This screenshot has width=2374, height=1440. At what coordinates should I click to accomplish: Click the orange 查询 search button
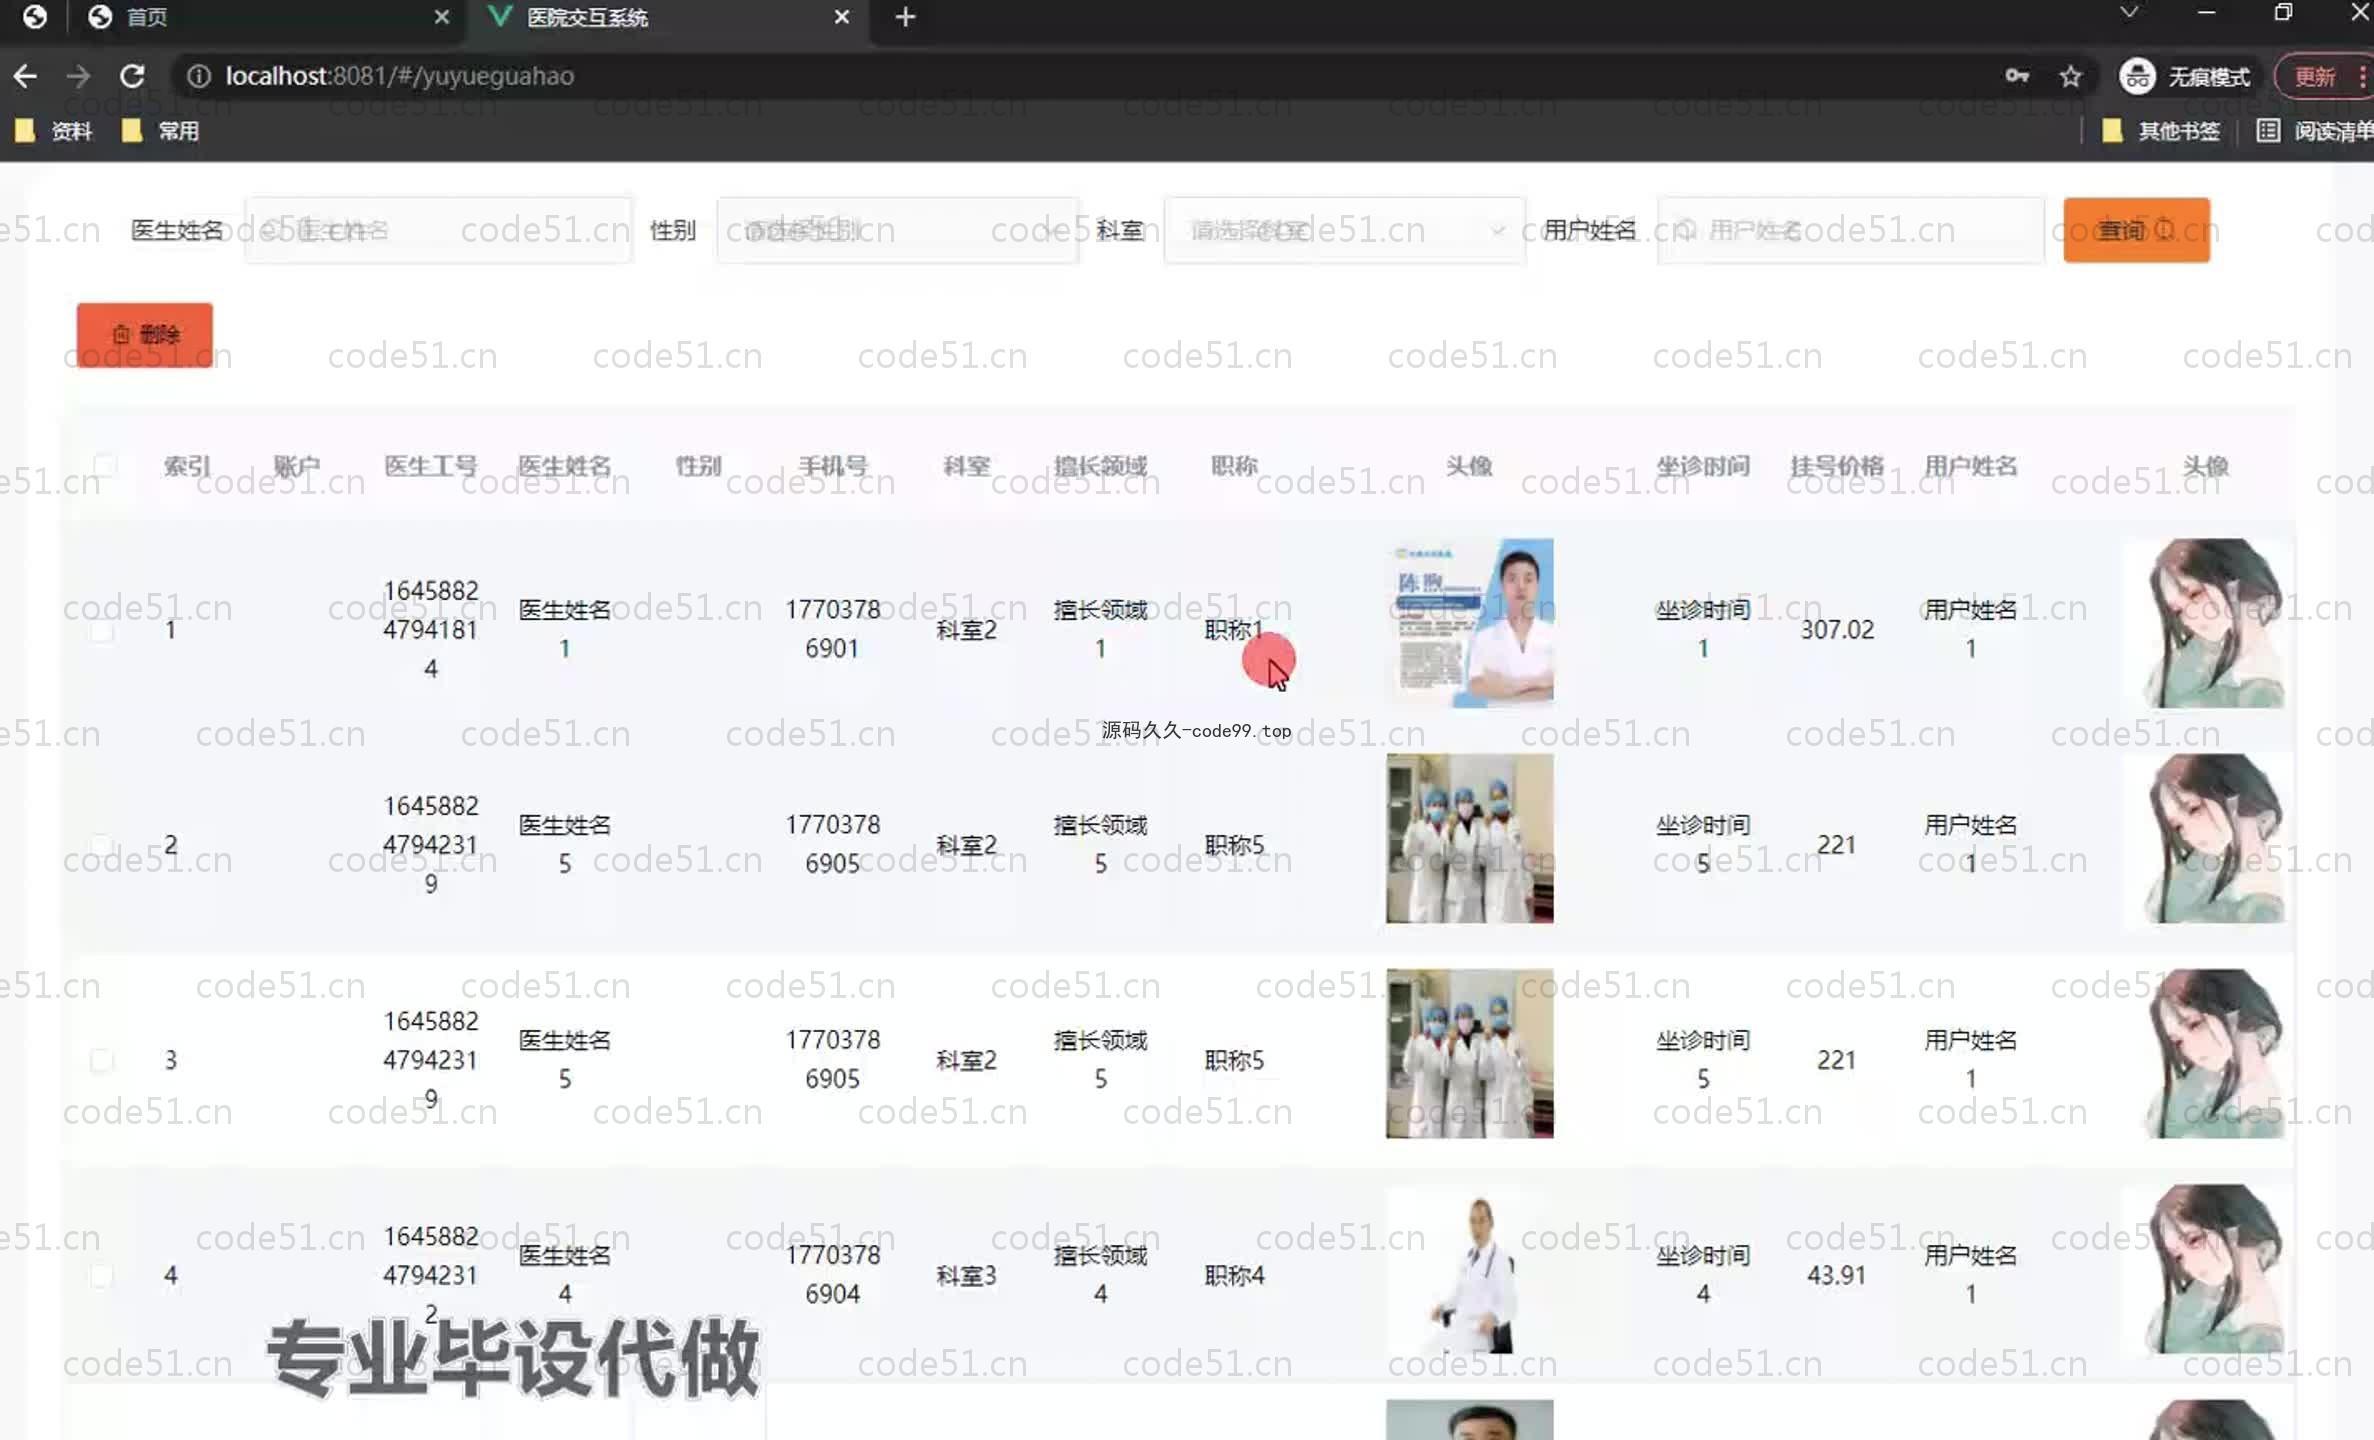(x=2136, y=230)
